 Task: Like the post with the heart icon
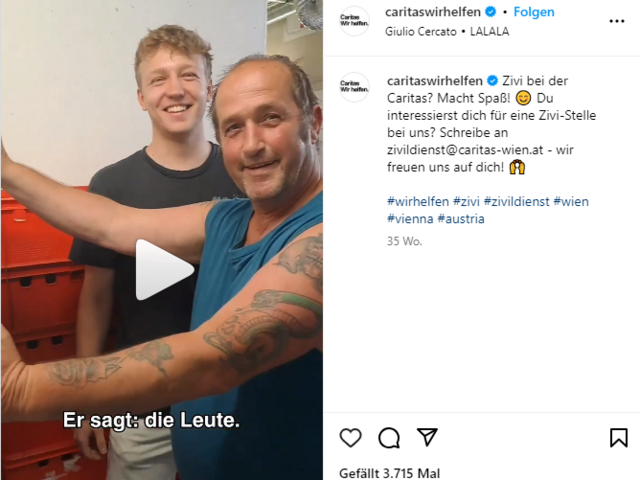click(x=351, y=438)
